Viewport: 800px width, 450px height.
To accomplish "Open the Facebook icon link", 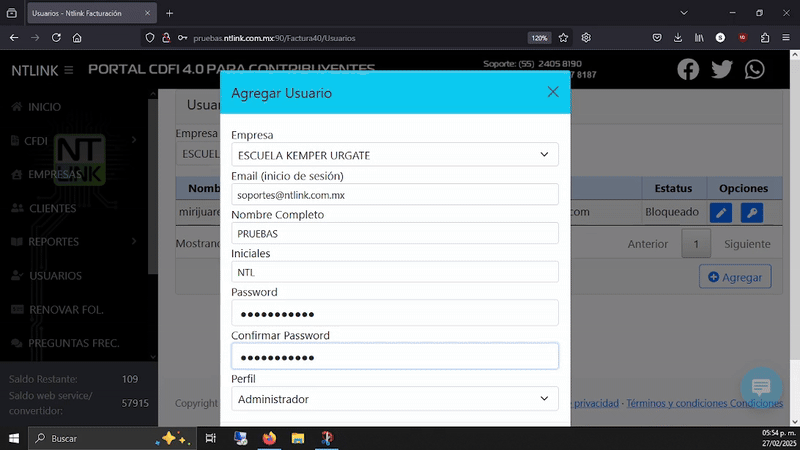I will click(688, 69).
